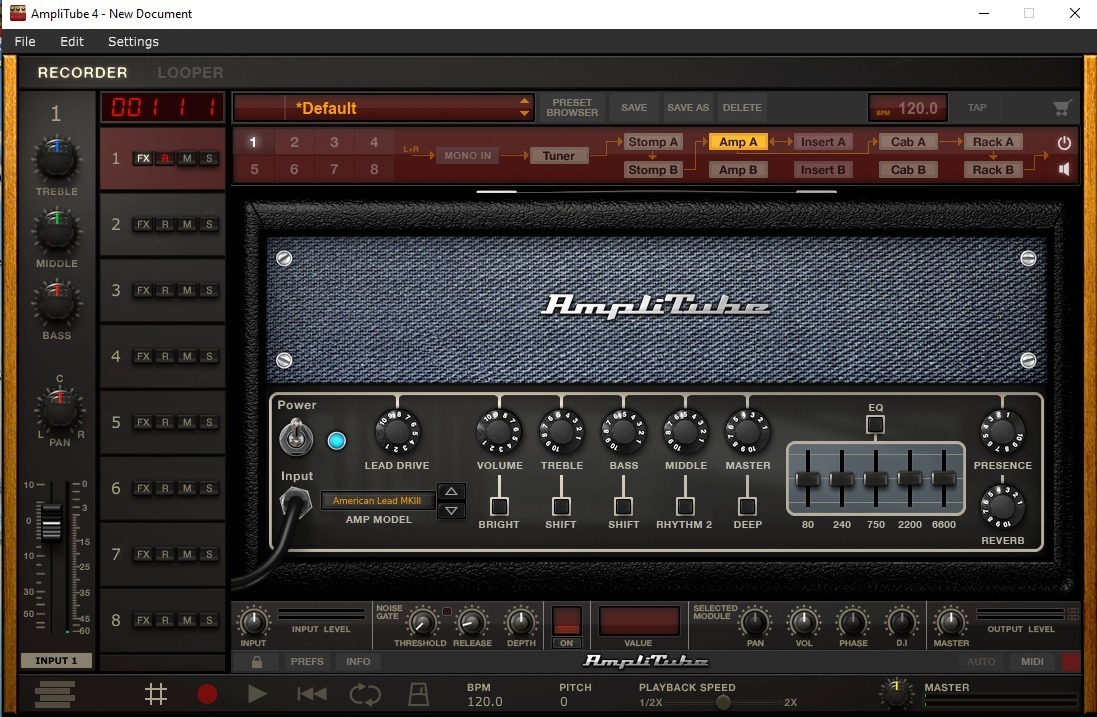Select Cab A module
The image size is (1097, 717).
coord(908,142)
